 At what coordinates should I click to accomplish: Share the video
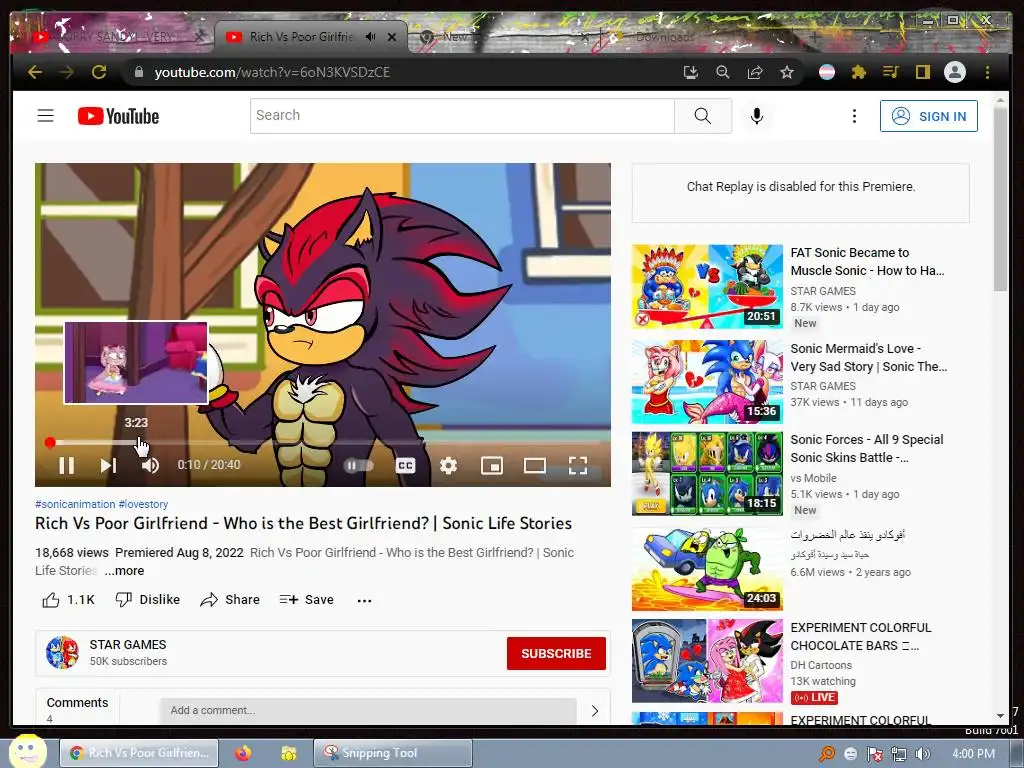tap(230, 600)
